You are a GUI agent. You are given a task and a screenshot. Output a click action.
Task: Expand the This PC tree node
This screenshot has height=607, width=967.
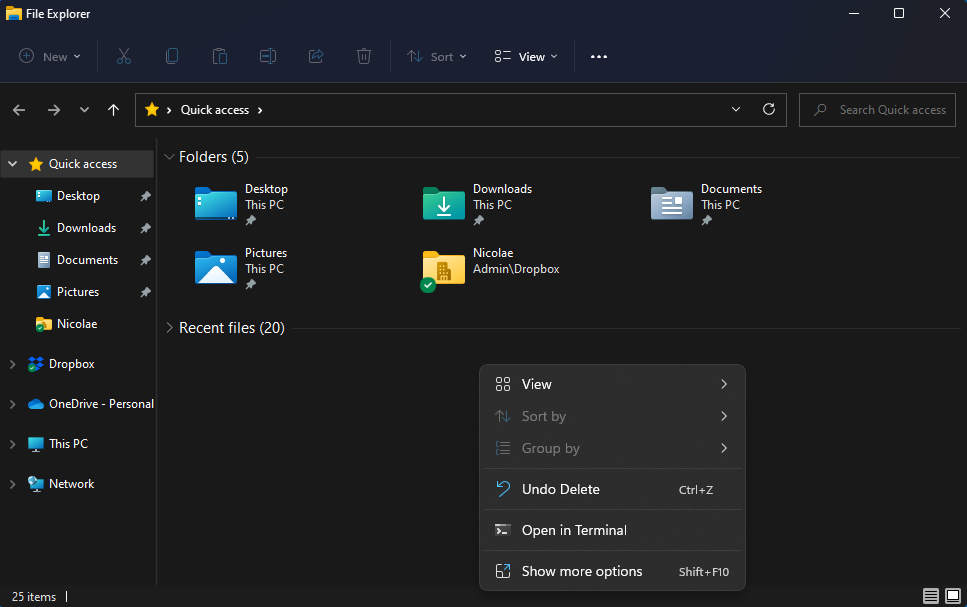(12, 444)
